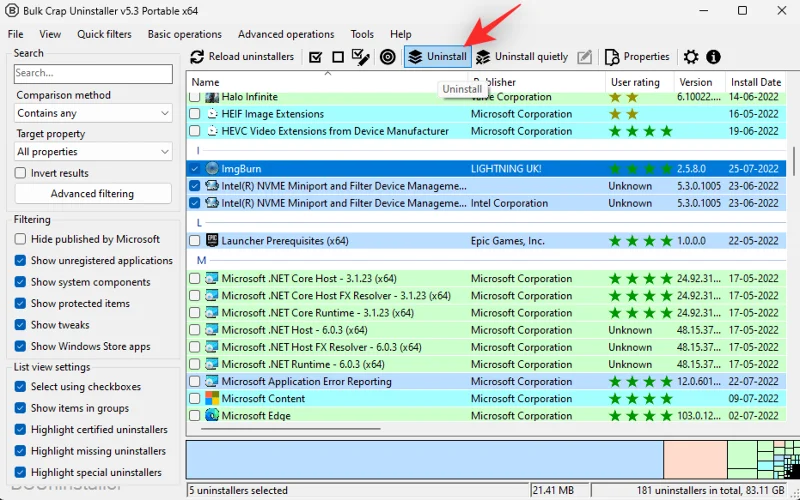Click the Microsoft .NET Runtime 6.0.3 icon
The width and height of the screenshot is (800, 500).
[x=212, y=364]
